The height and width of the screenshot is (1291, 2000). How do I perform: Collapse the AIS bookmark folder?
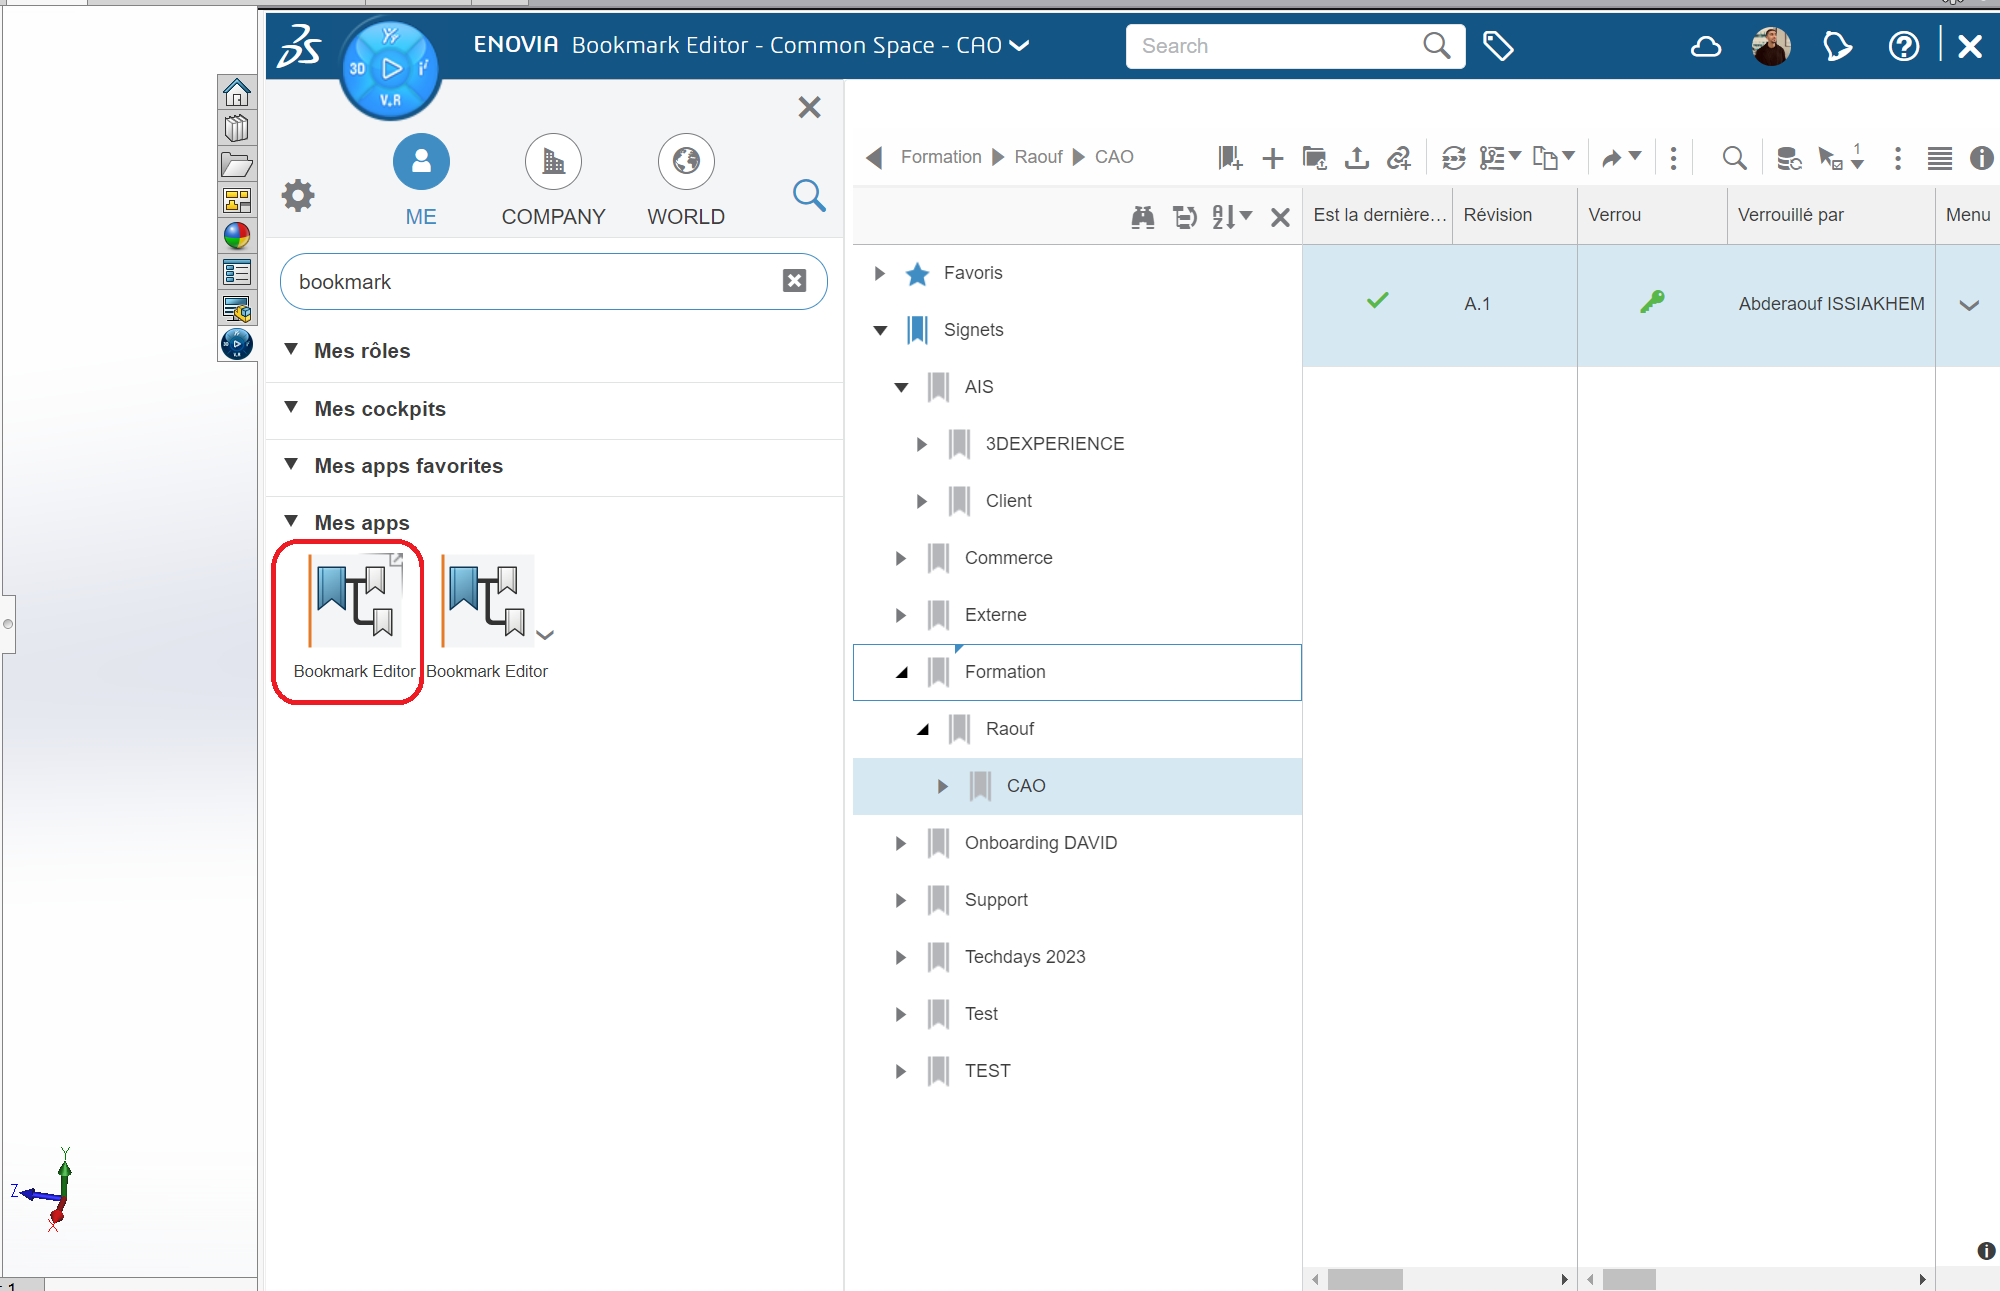[901, 387]
